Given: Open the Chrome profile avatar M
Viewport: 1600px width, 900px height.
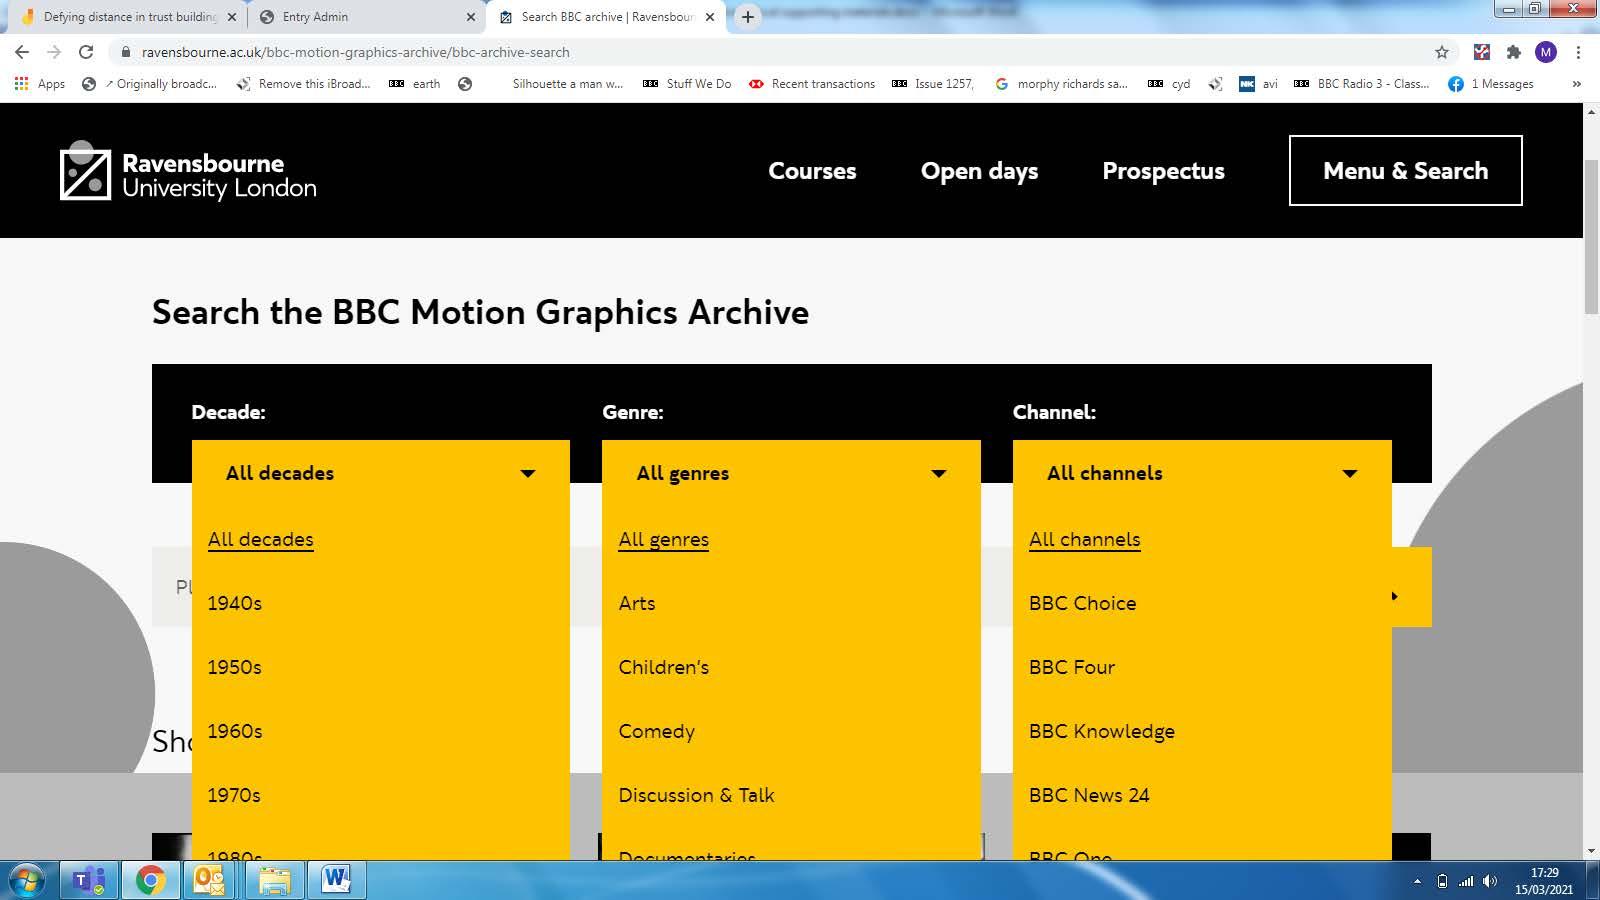Looking at the screenshot, I should pyautogui.click(x=1546, y=52).
